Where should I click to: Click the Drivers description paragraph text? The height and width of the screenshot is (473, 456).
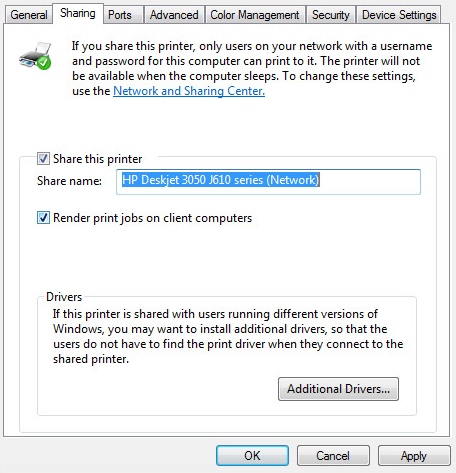click(228, 336)
